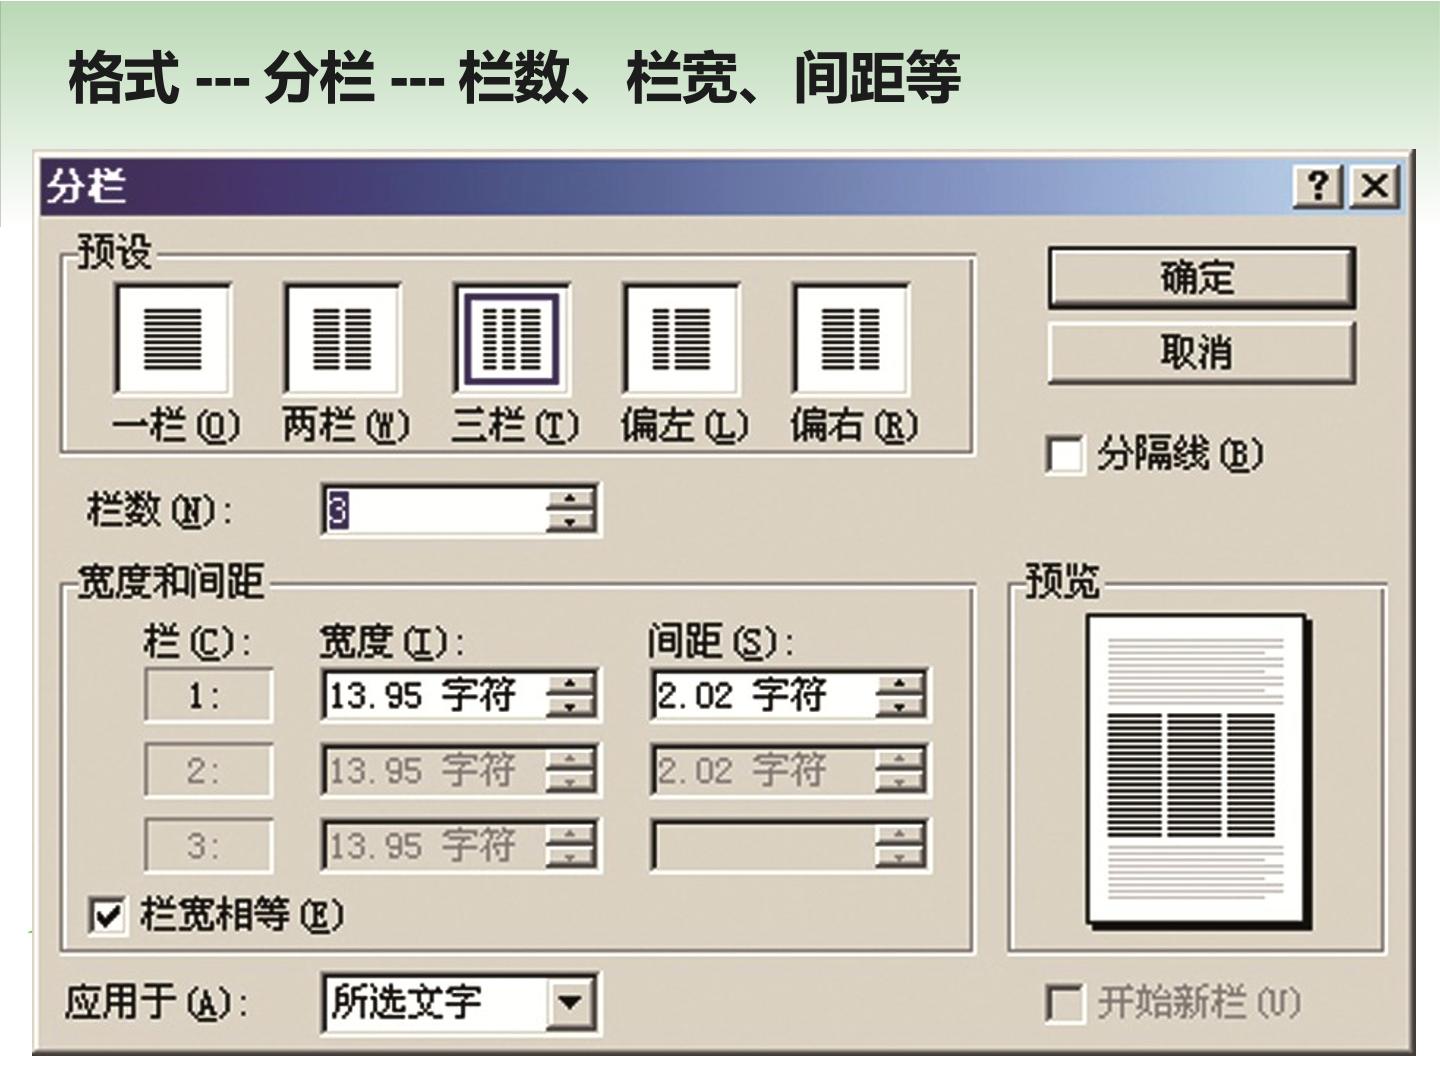Click the 确定 OK button
Viewport: 1440px width, 1080px height.
1201,278
